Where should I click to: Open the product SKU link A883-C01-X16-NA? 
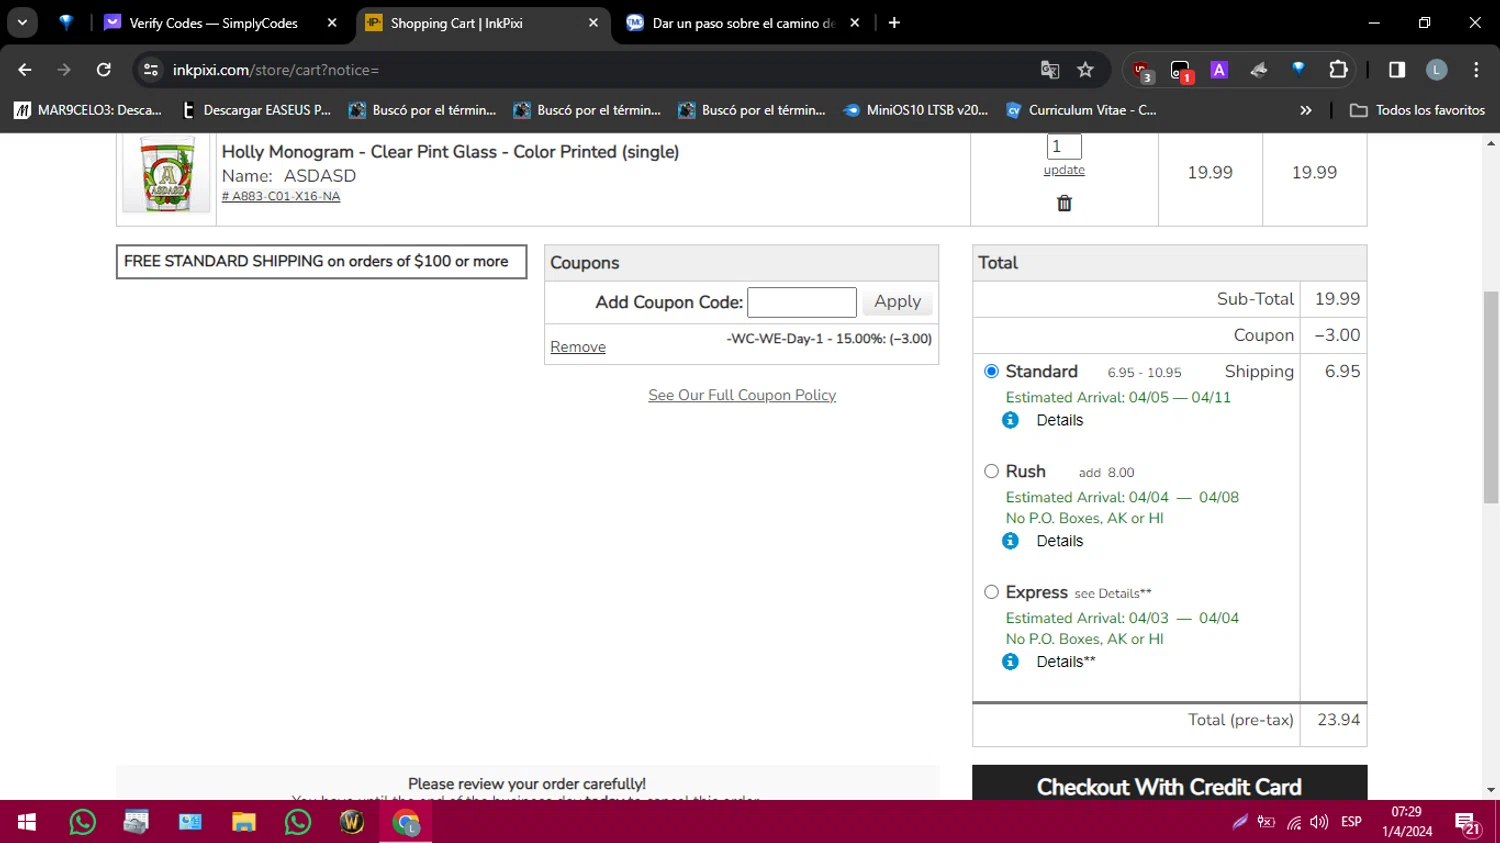281,196
